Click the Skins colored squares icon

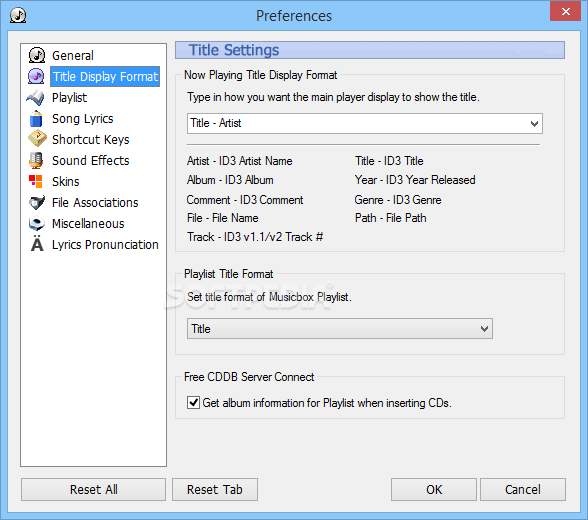[36, 181]
